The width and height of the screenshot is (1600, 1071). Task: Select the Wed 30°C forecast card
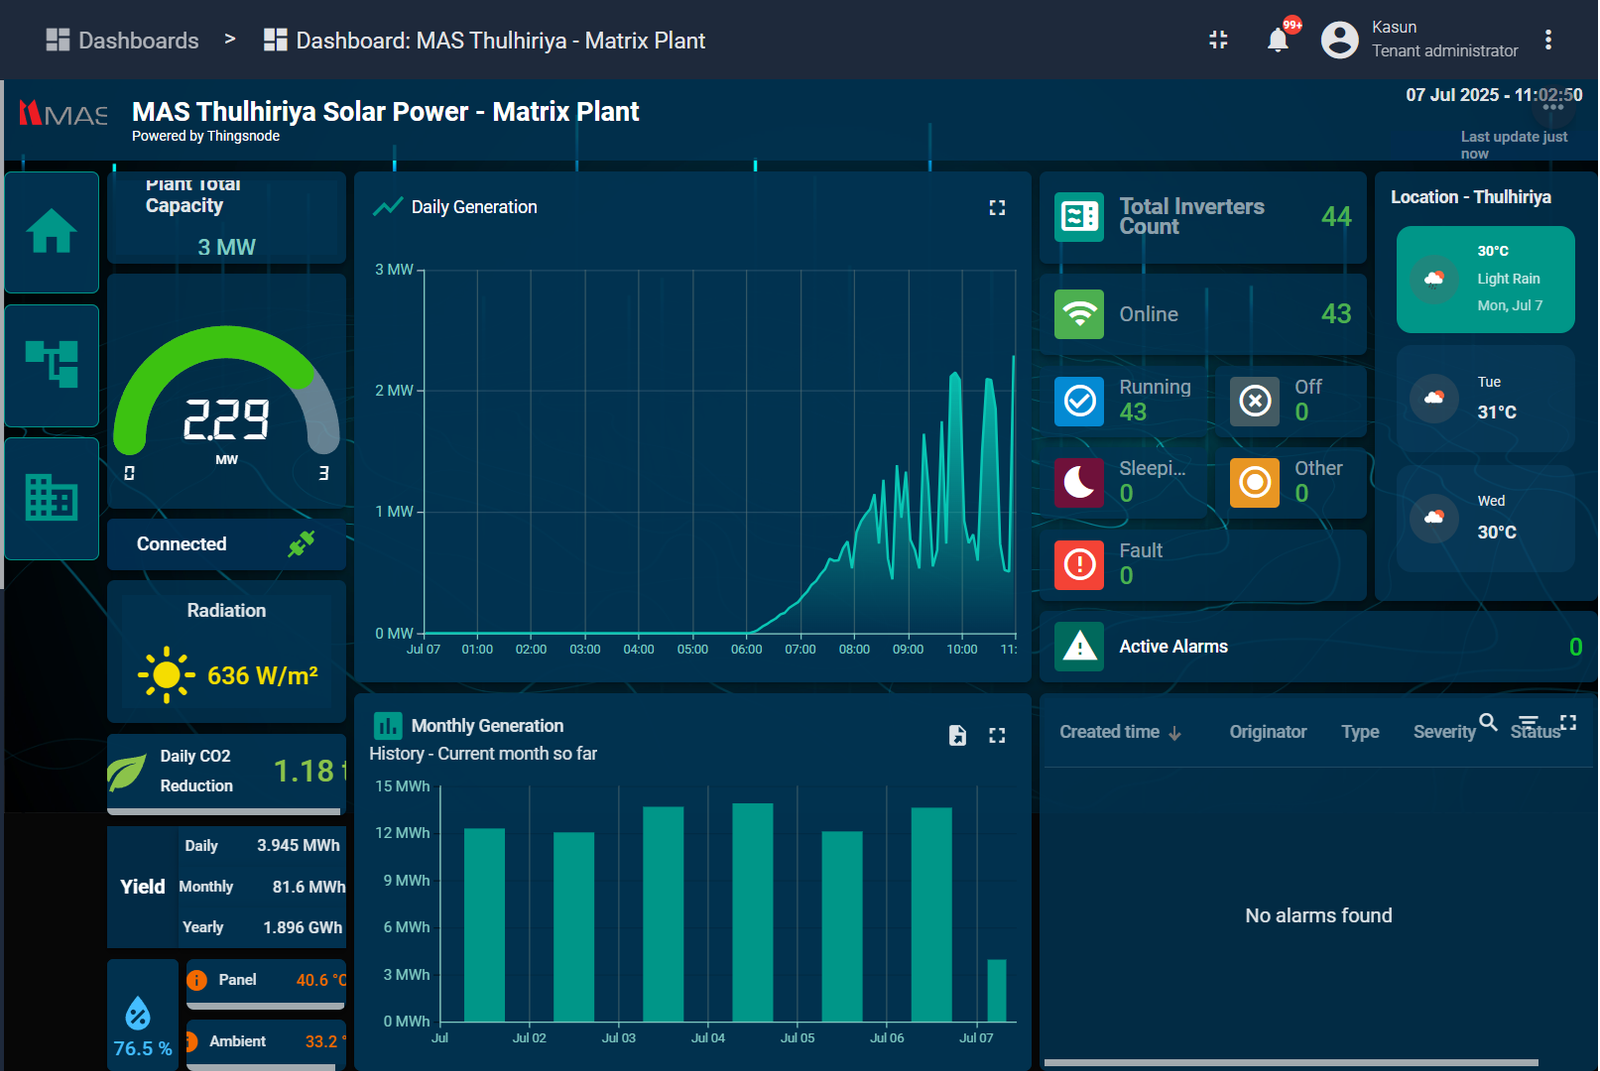pyautogui.click(x=1485, y=518)
